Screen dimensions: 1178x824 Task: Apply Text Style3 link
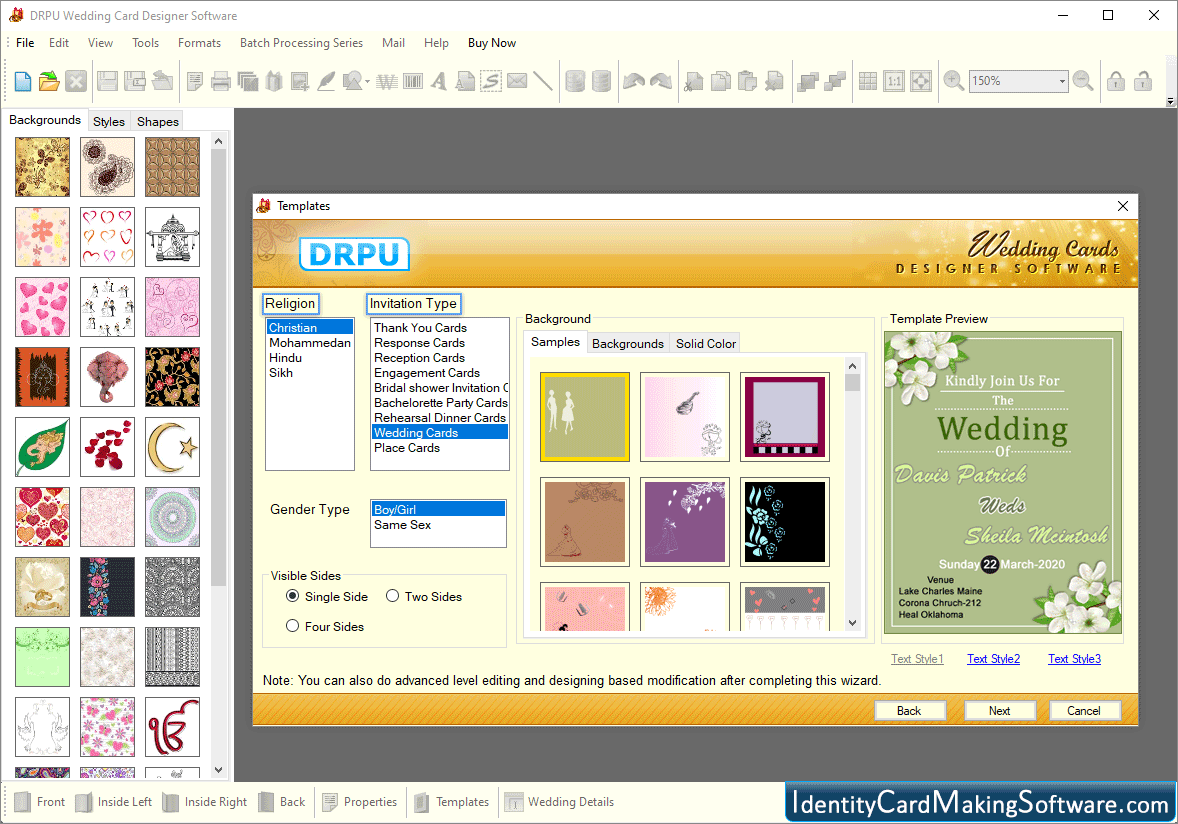click(1074, 659)
